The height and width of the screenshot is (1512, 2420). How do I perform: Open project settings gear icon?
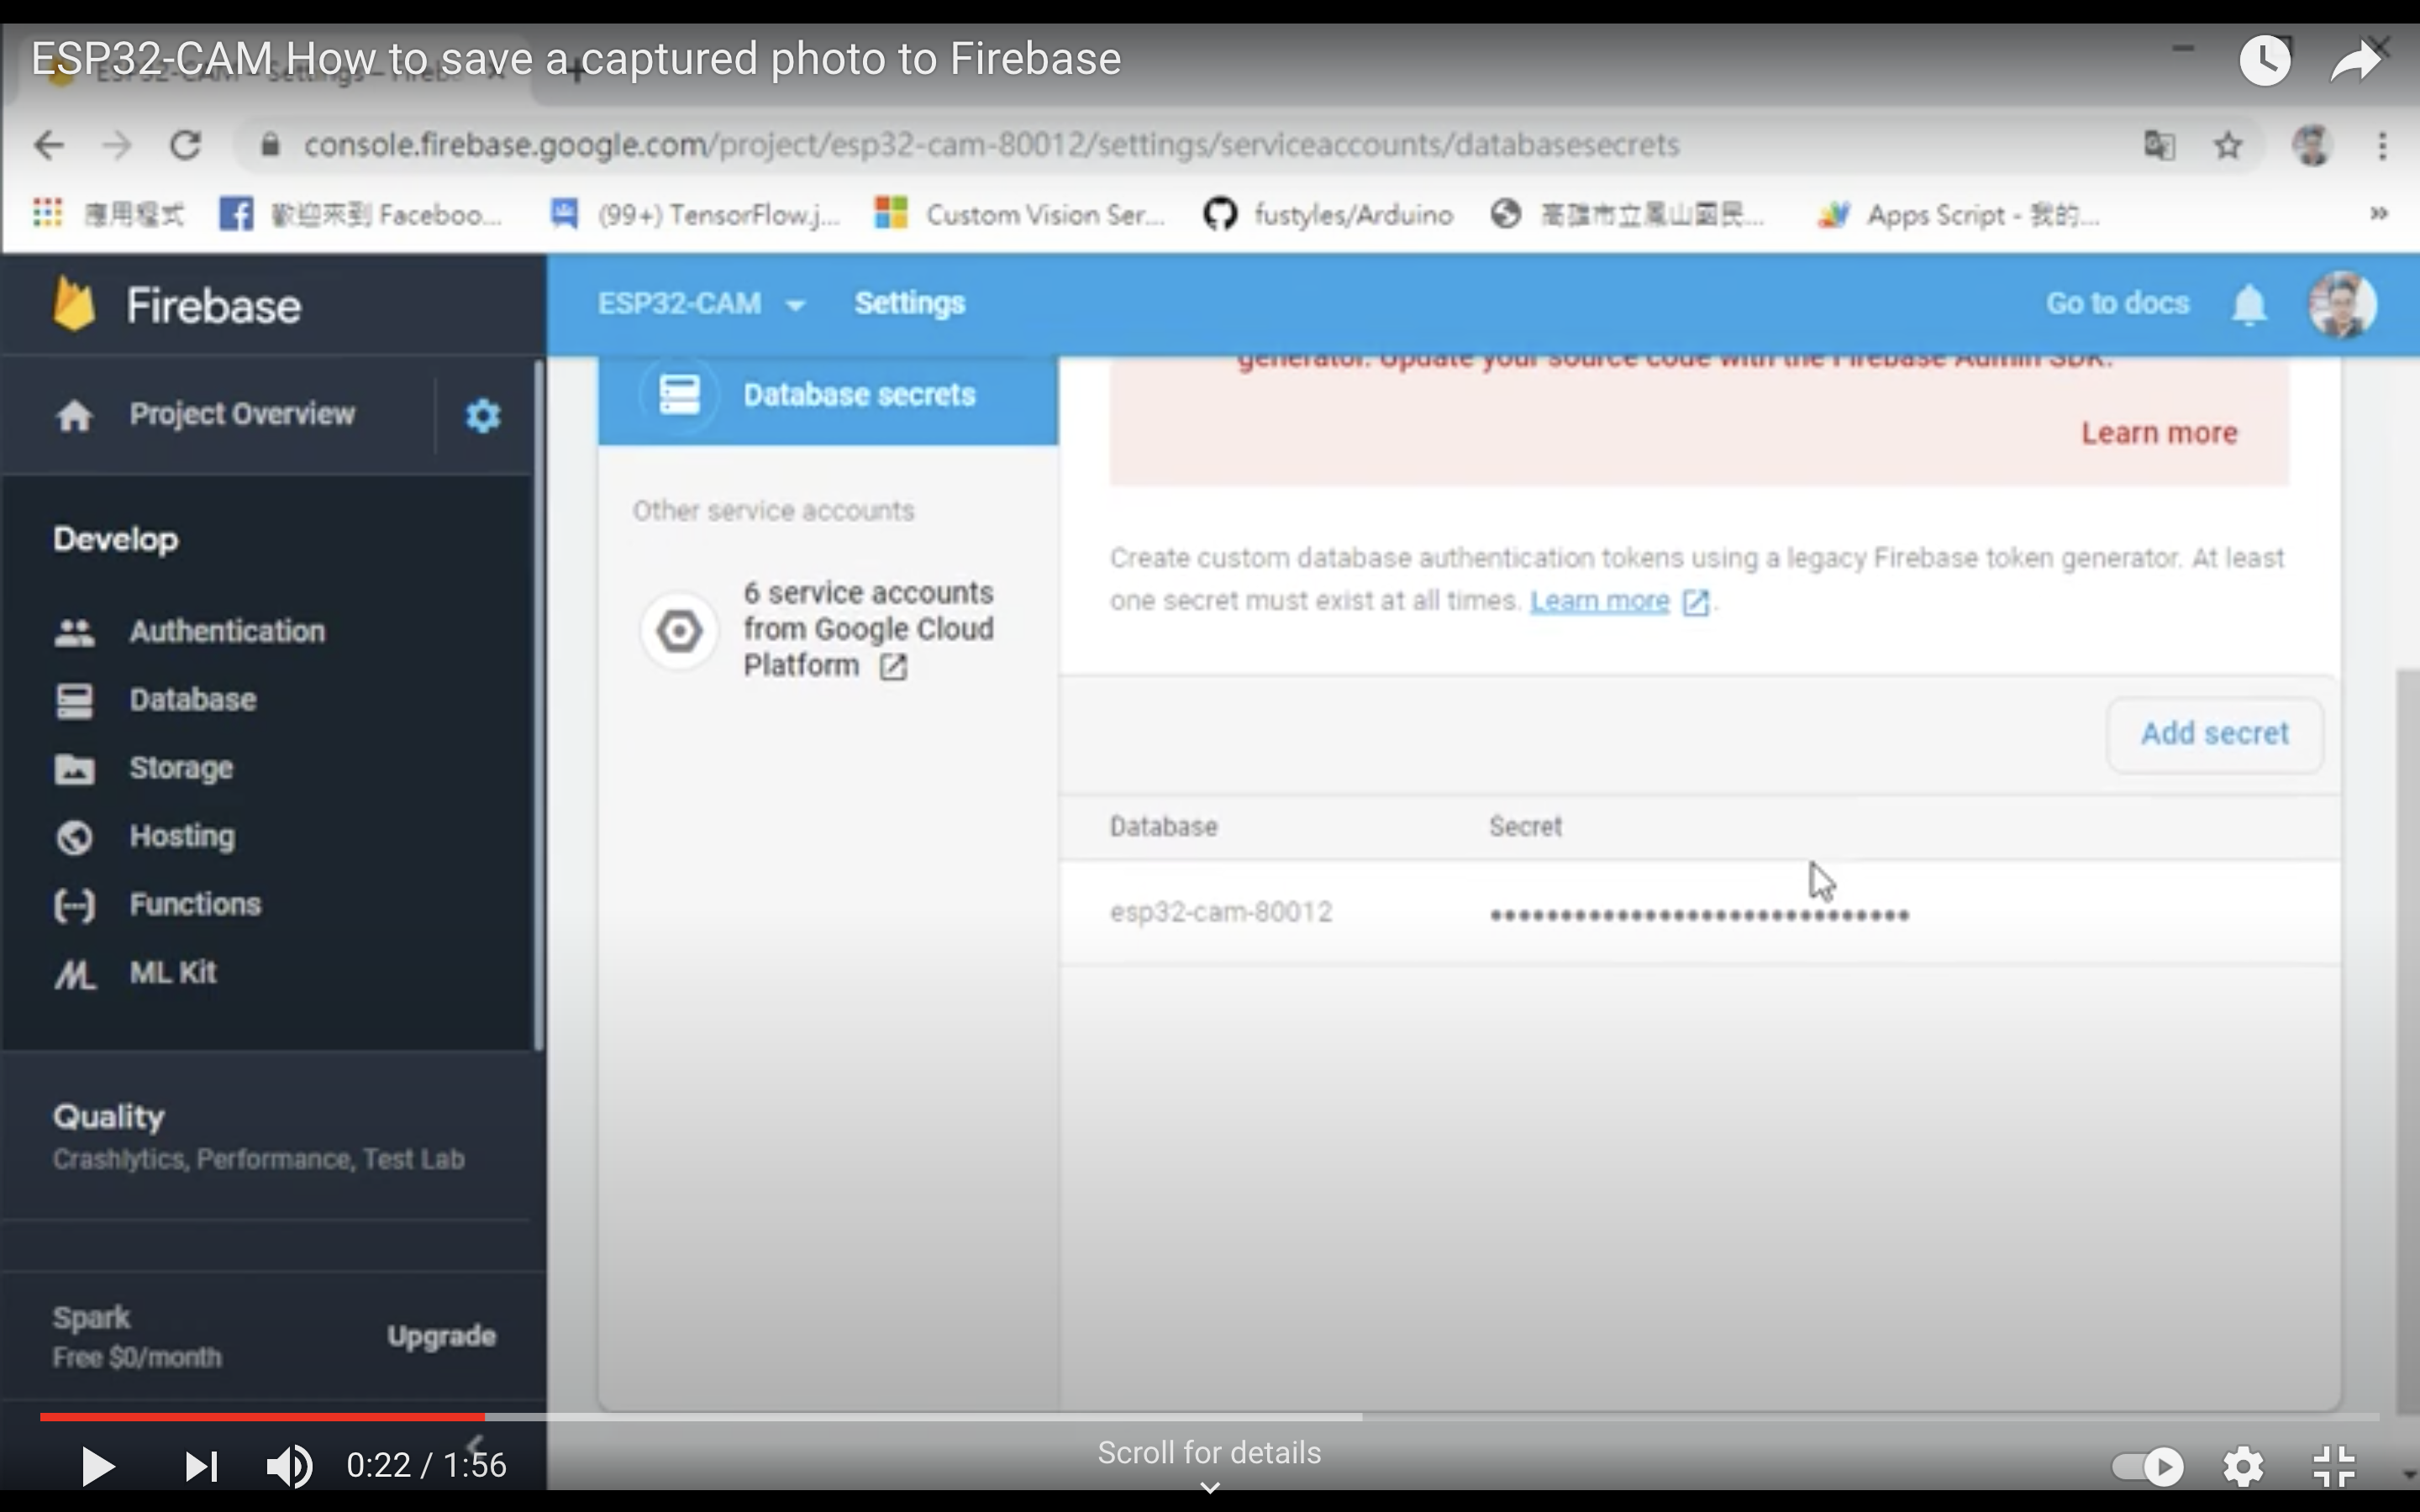click(x=483, y=415)
